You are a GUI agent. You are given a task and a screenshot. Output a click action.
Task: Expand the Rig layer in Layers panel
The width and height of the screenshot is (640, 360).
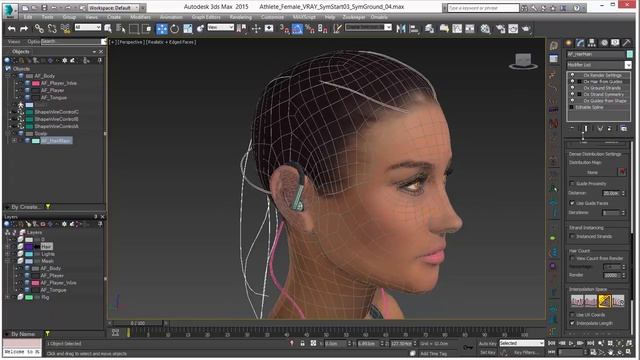point(8,297)
